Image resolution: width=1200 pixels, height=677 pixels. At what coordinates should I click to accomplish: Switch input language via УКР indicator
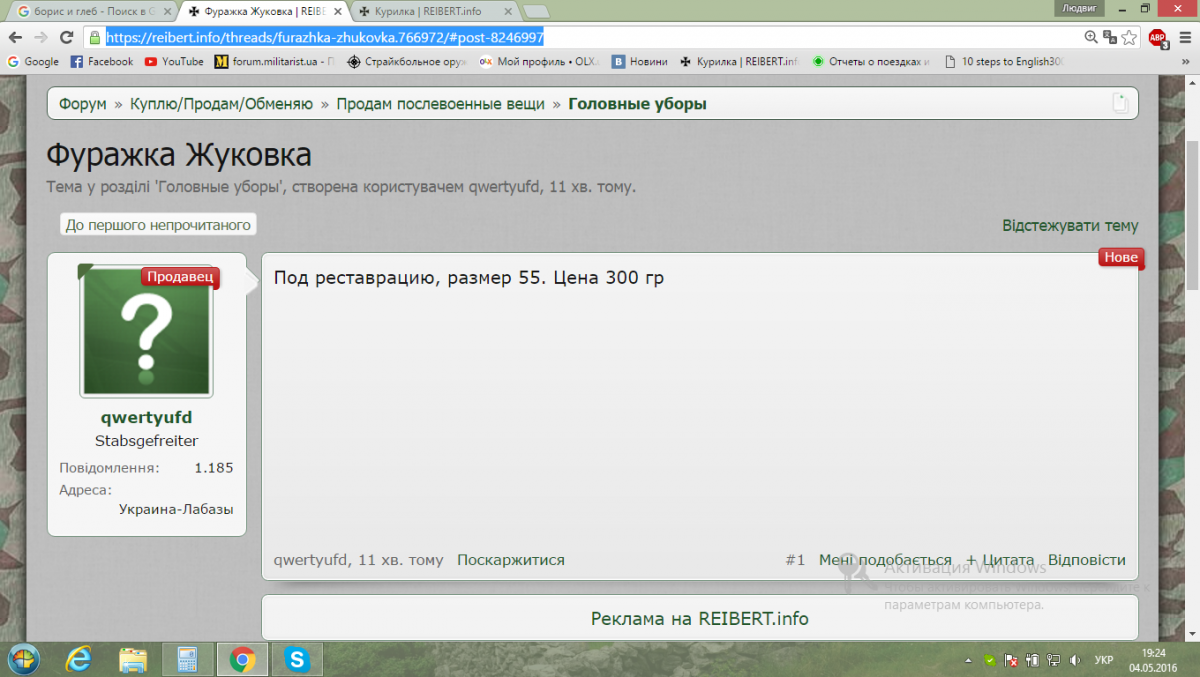coord(1104,660)
